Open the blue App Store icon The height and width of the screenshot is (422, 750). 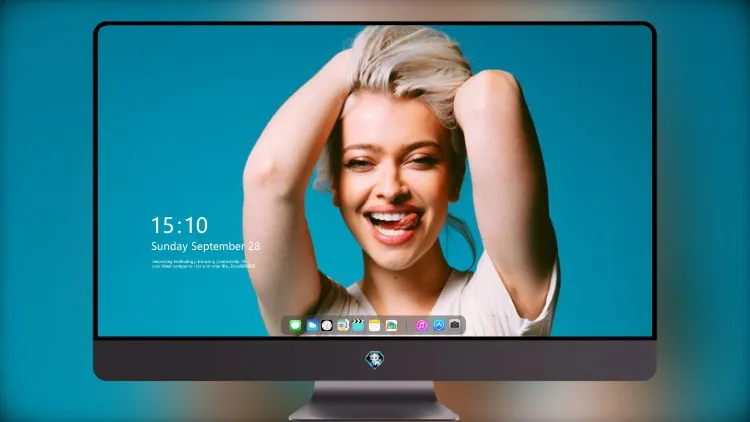[x=439, y=325]
